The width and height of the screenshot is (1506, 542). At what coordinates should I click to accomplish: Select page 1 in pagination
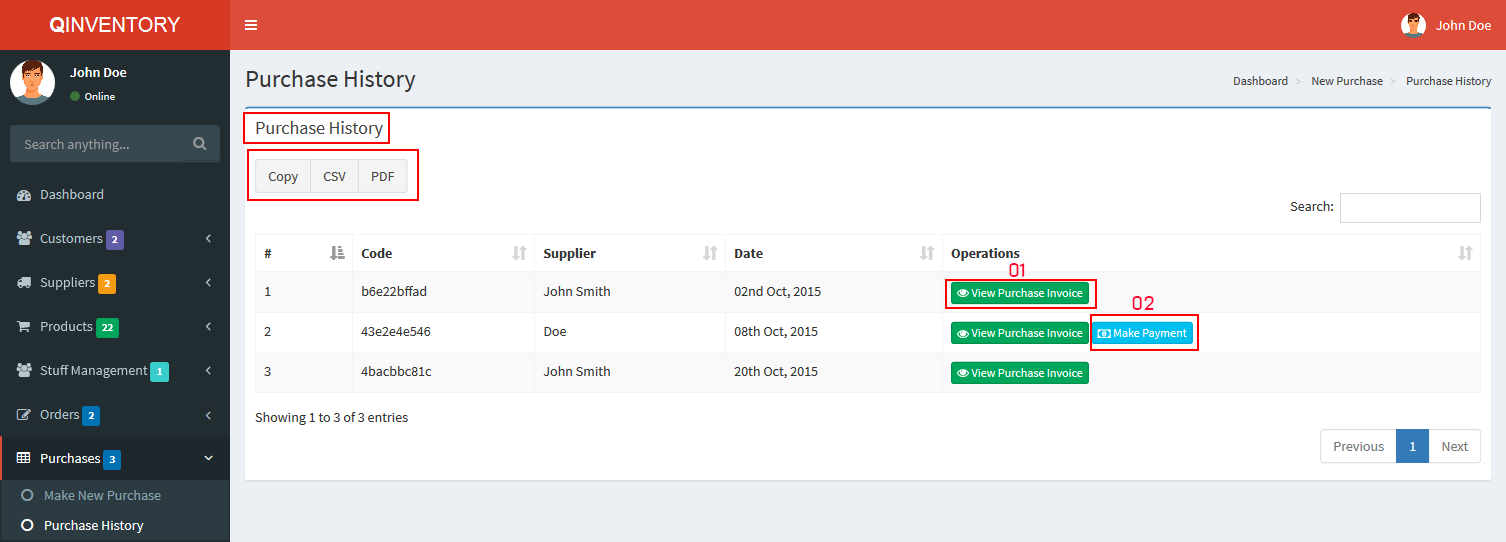pos(1412,446)
